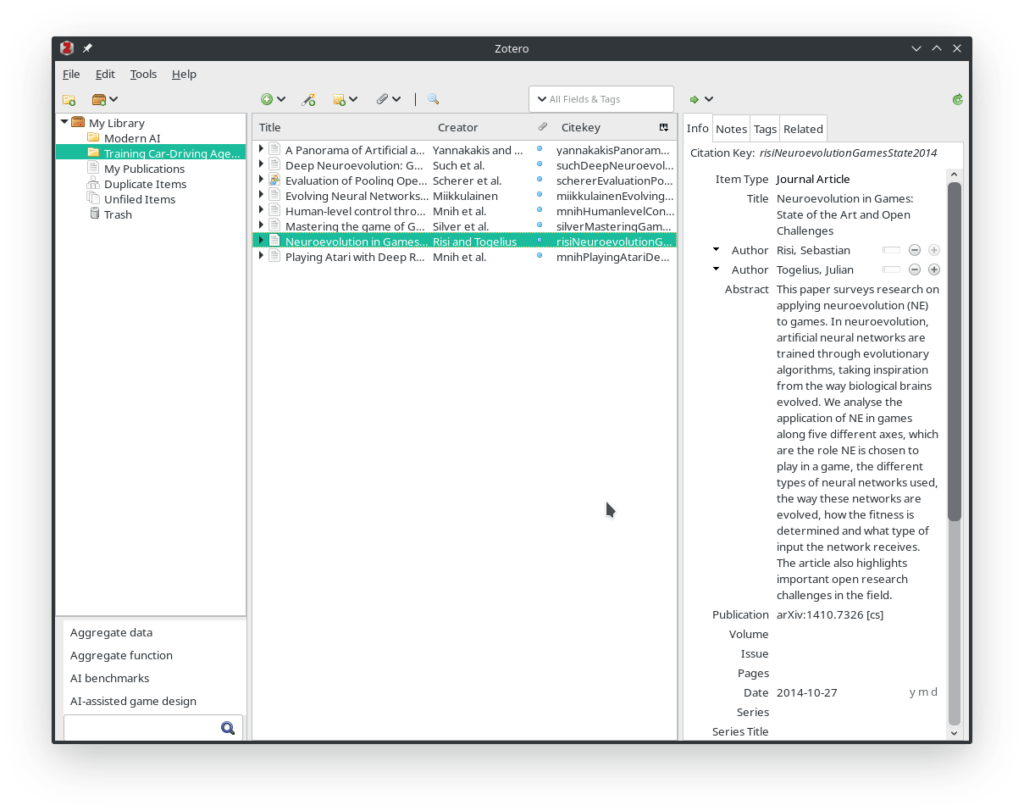This screenshot has width=1024, height=811.
Task: Switch to the Related tab
Action: click(x=803, y=129)
